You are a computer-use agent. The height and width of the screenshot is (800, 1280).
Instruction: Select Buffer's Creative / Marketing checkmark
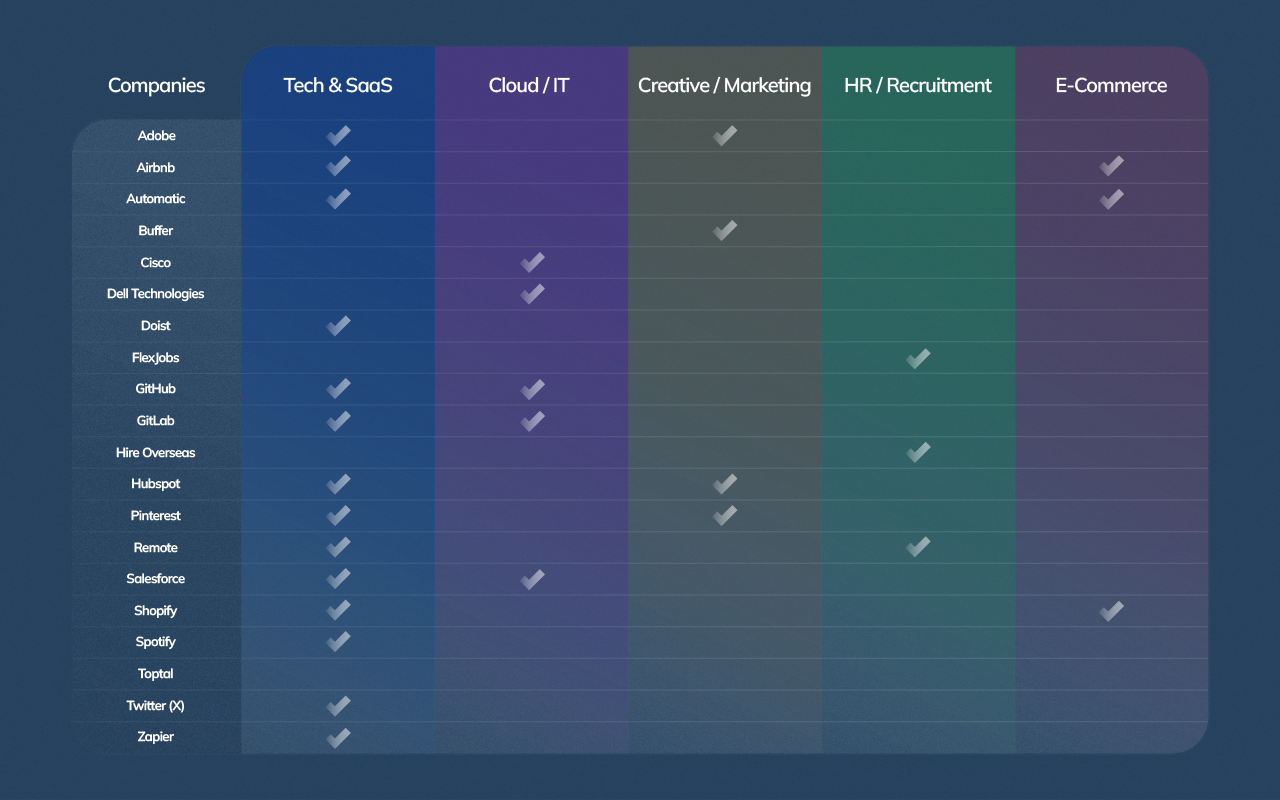click(x=724, y=230)
